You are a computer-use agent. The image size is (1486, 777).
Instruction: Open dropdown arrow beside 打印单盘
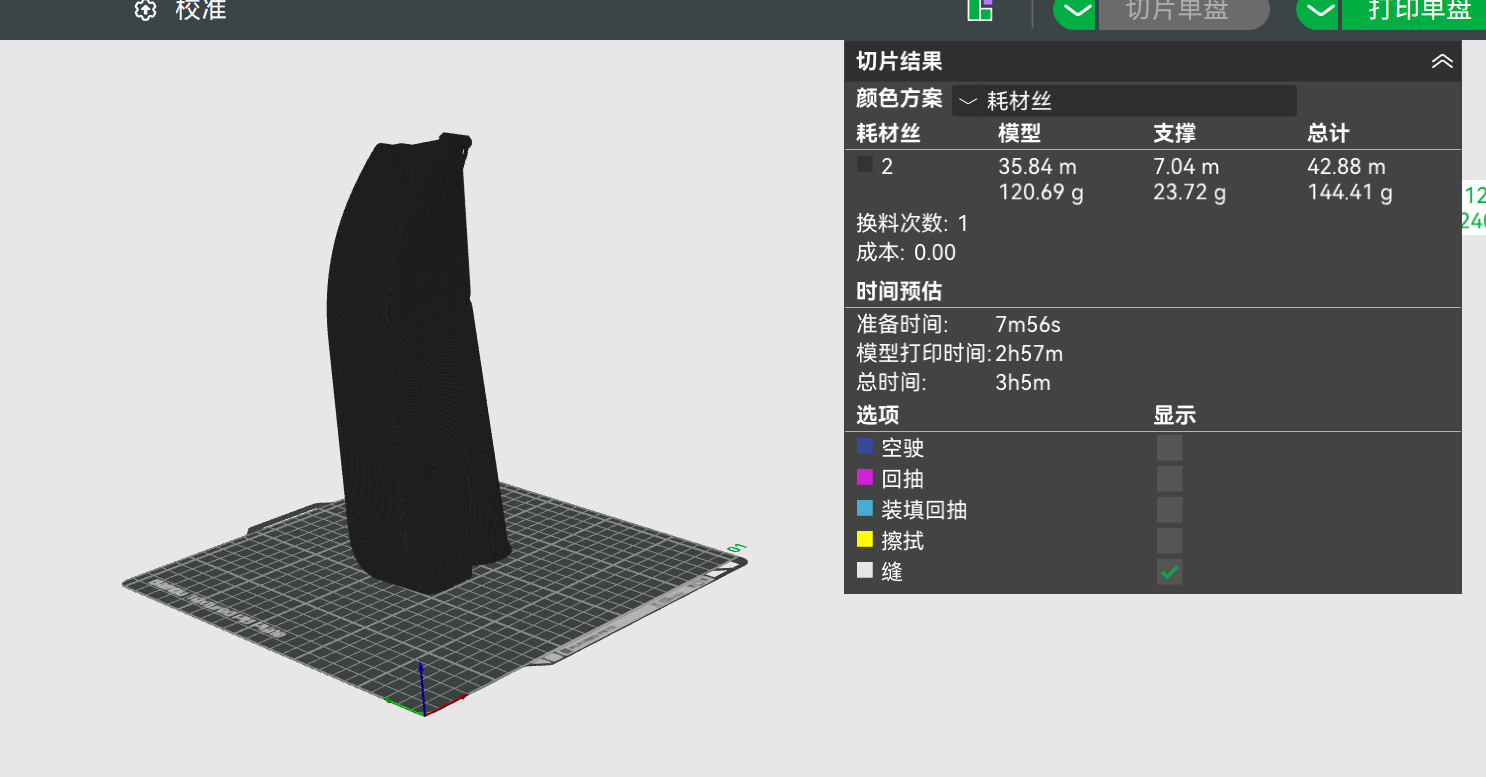tap(1319, 12)
